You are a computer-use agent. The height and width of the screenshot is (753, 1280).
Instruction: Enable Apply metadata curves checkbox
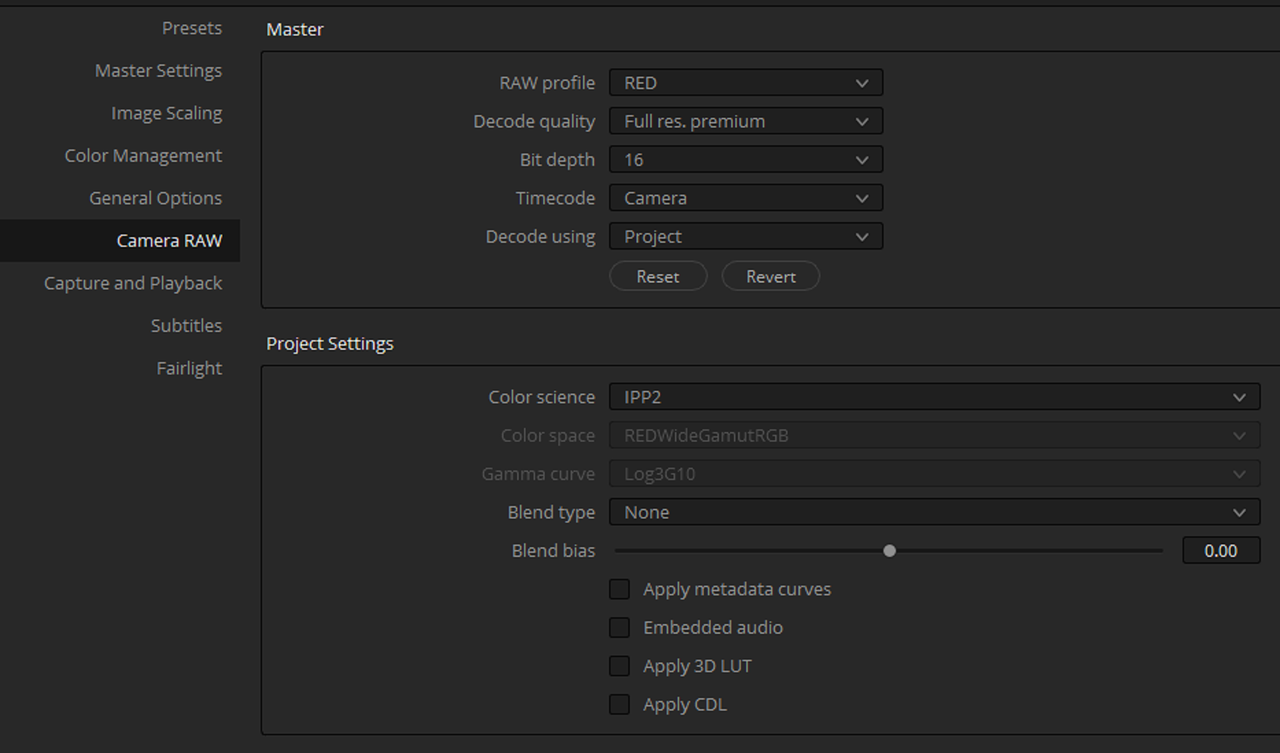pos(620,589)
